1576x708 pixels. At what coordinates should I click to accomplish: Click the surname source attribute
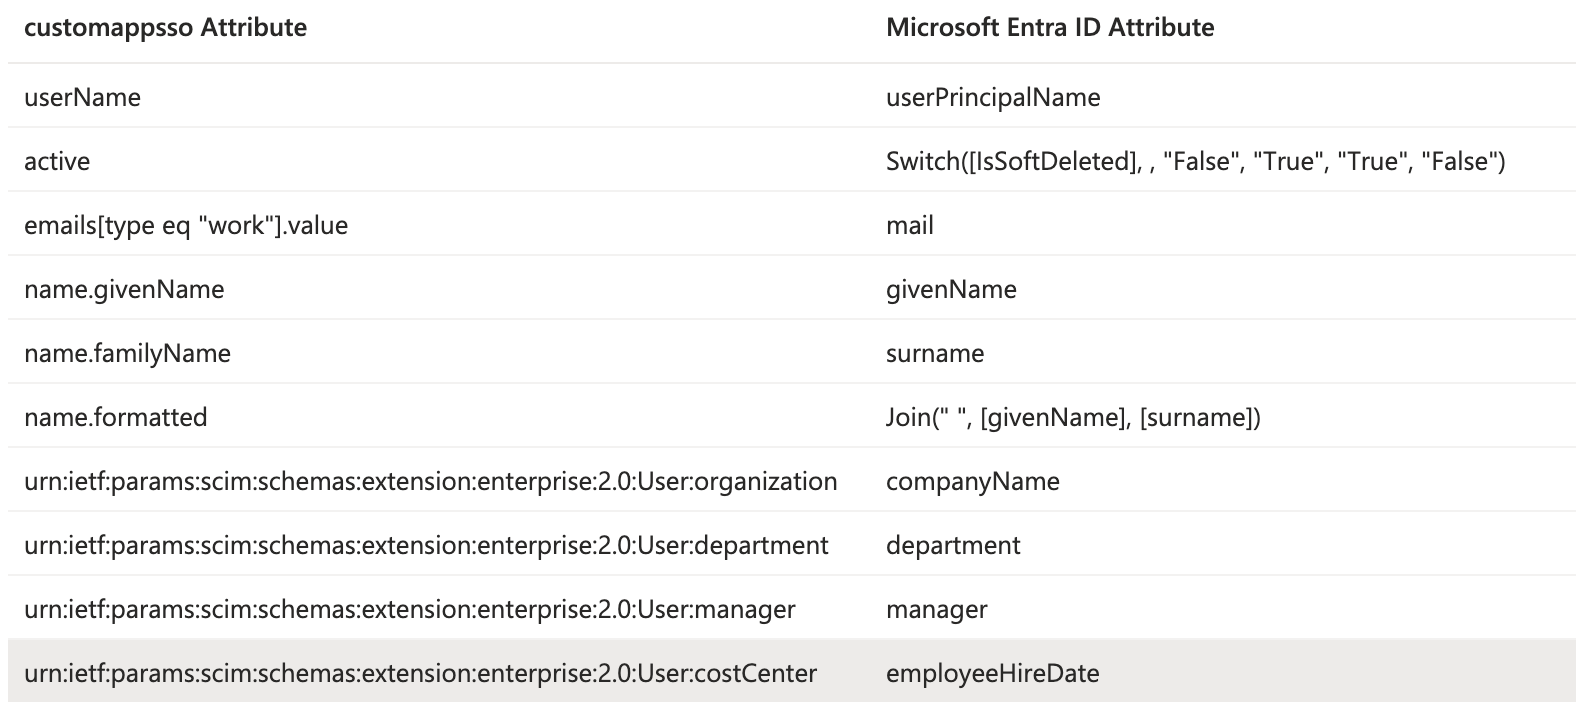pos(935,353)
